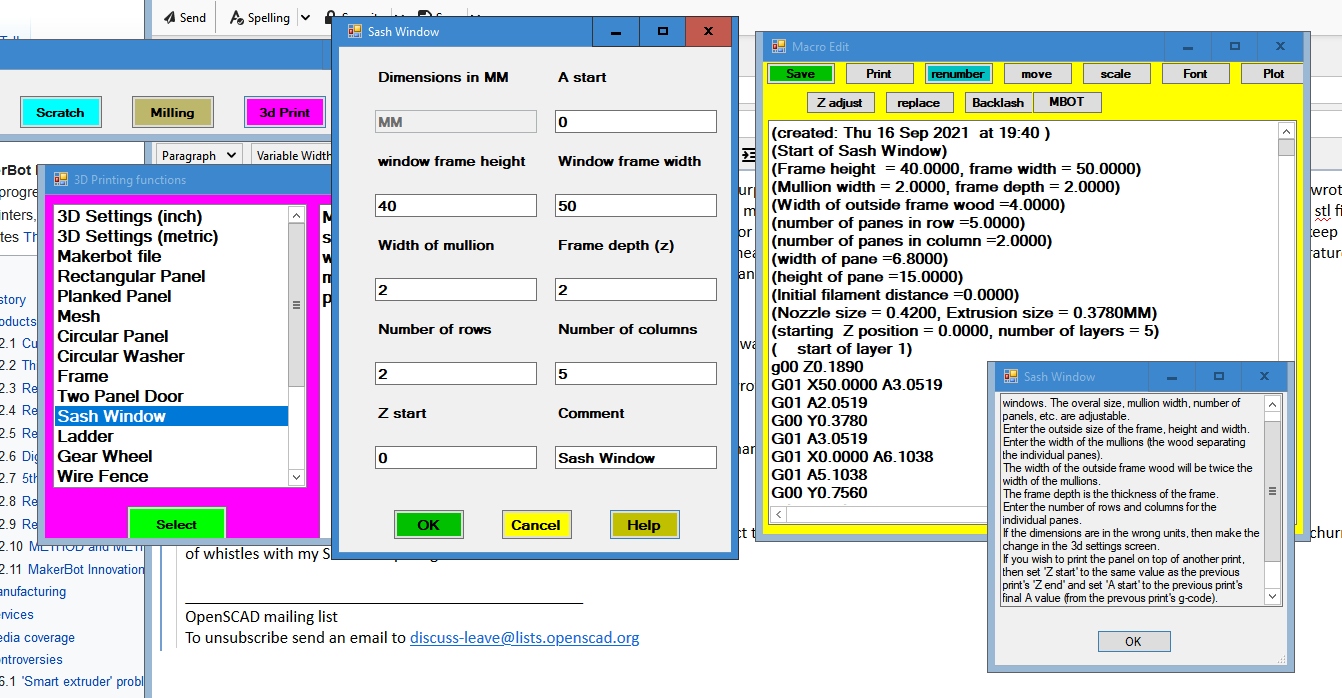1342x698 pixels.
Task: Open the magenta 3d Print mode
Action: [284, 112]
